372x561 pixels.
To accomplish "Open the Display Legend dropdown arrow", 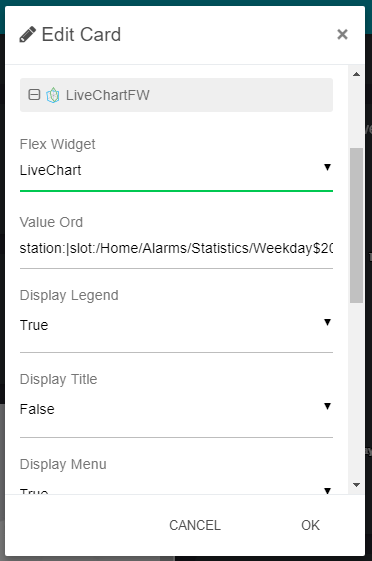I will (x=327, y=322).
